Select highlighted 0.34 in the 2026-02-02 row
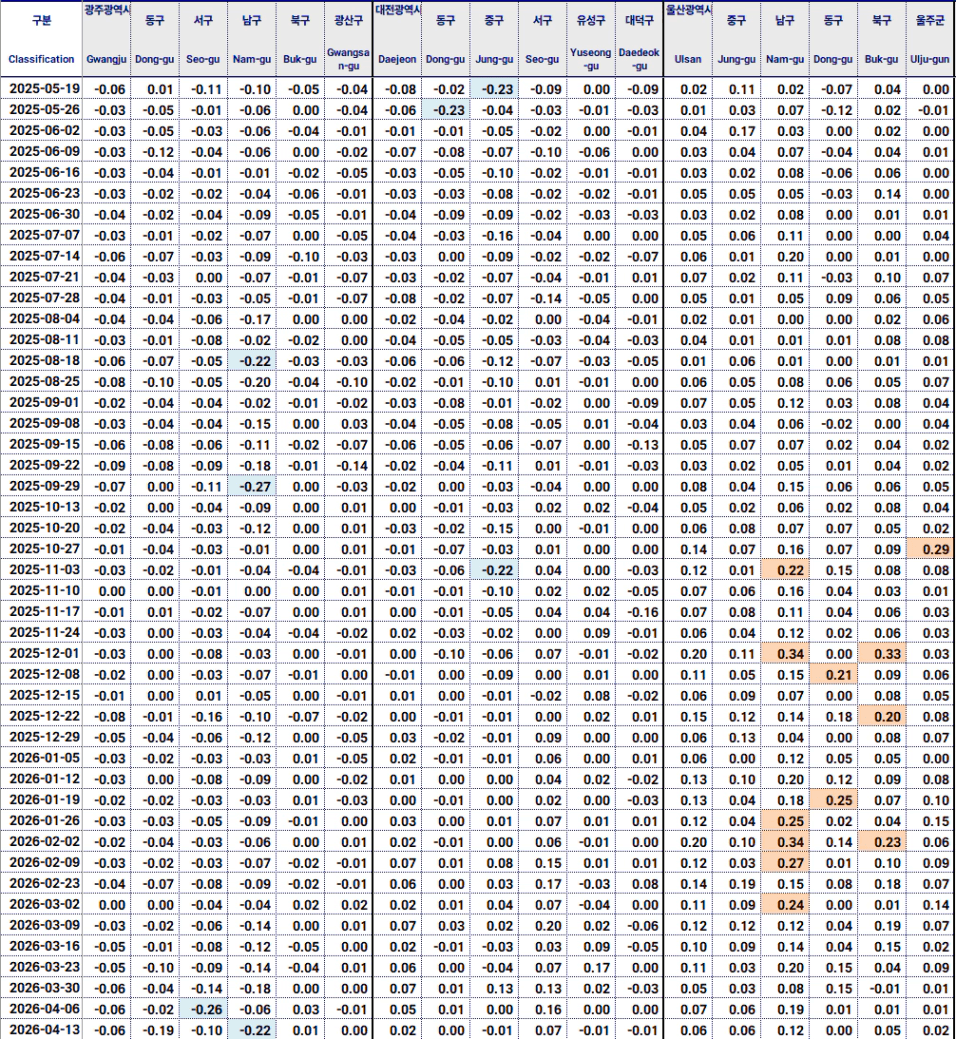 click(x=784, y=842)
